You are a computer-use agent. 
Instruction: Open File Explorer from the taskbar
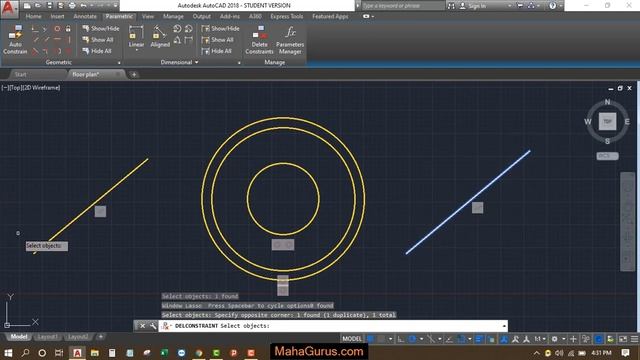pos(95,353)
